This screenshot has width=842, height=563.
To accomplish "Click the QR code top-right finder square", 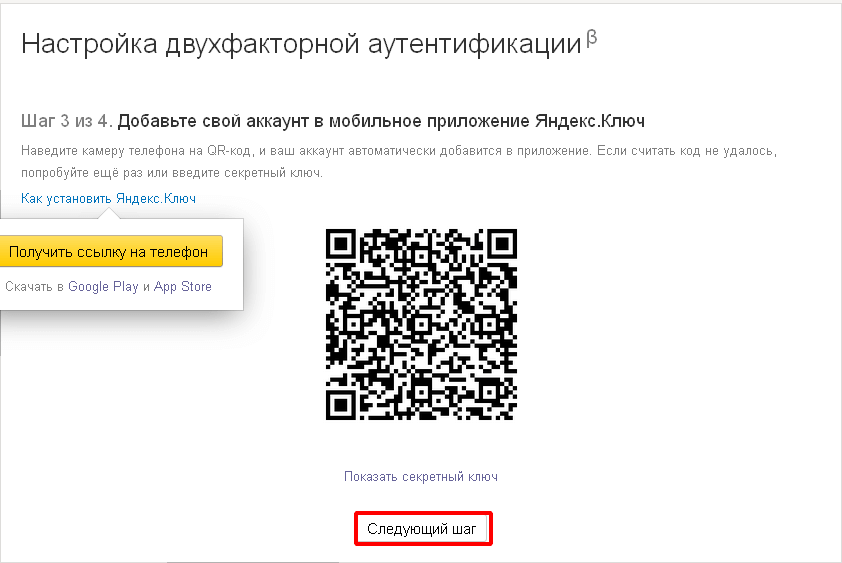I will click(x=502, y=244).
